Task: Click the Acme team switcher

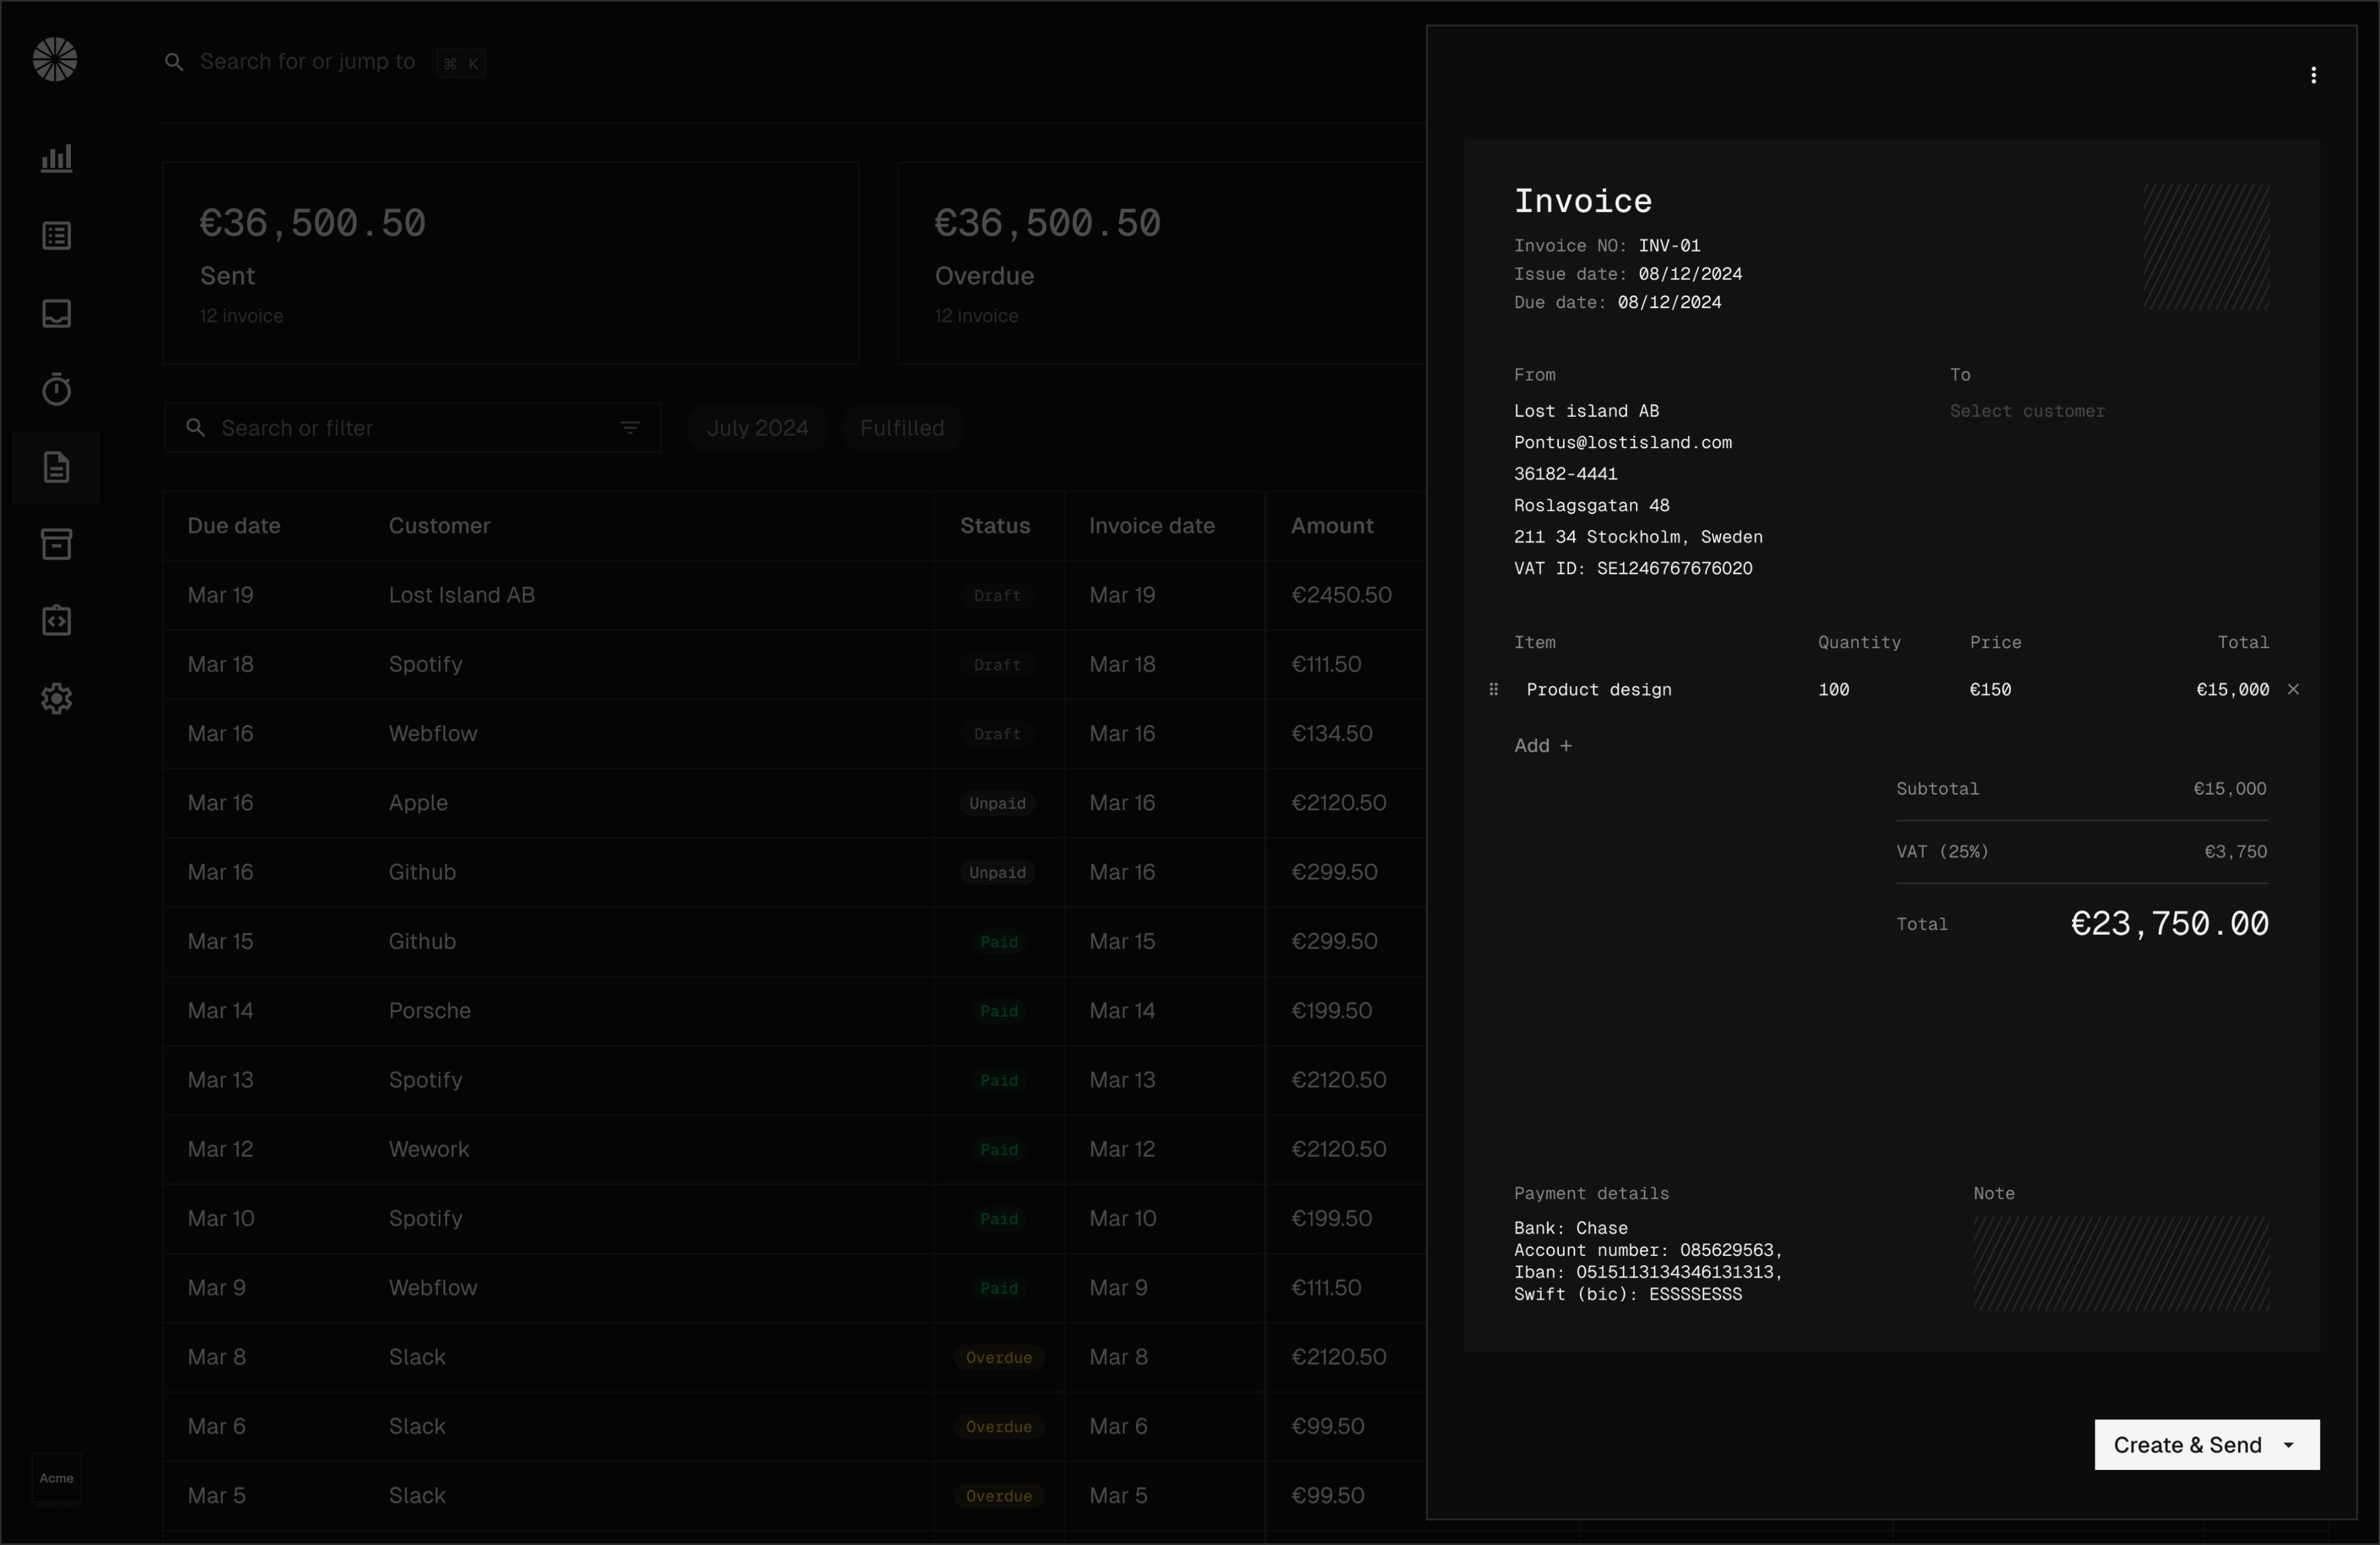Action: (56, 1478)
